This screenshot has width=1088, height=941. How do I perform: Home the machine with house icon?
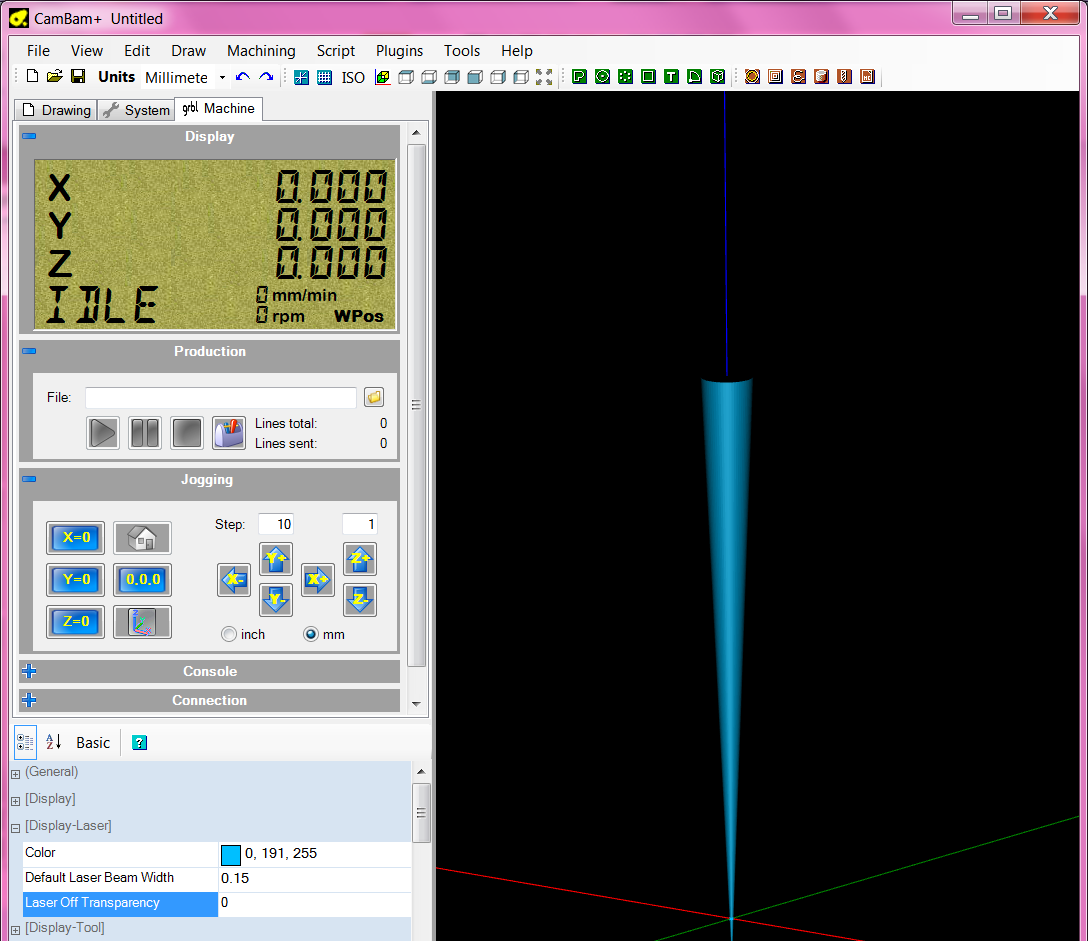click(142, 538)
